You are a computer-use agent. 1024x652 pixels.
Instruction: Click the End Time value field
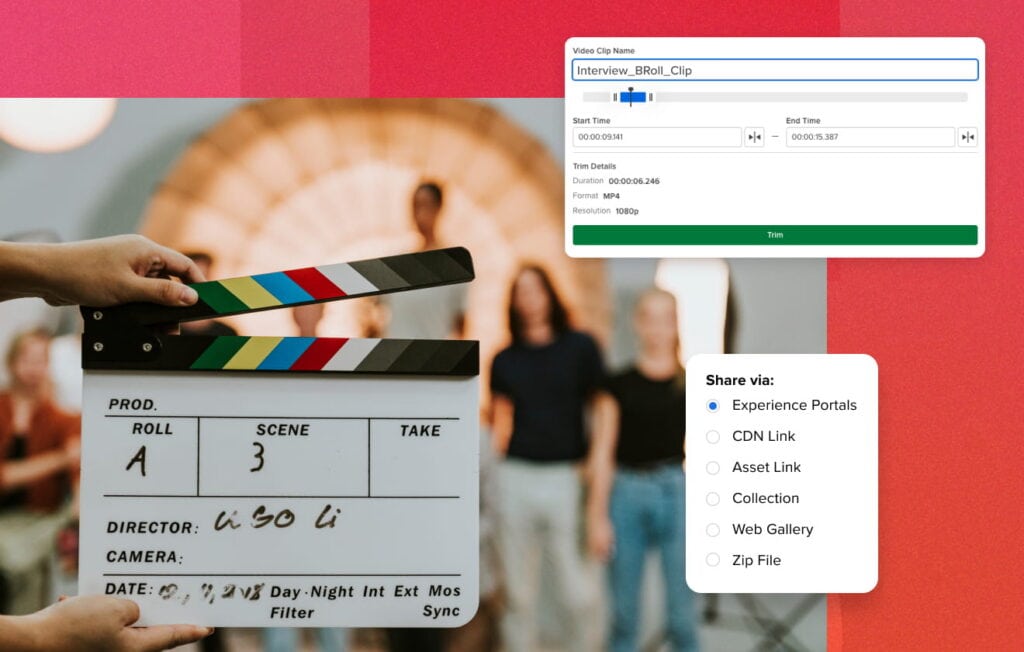coord(868,137)
